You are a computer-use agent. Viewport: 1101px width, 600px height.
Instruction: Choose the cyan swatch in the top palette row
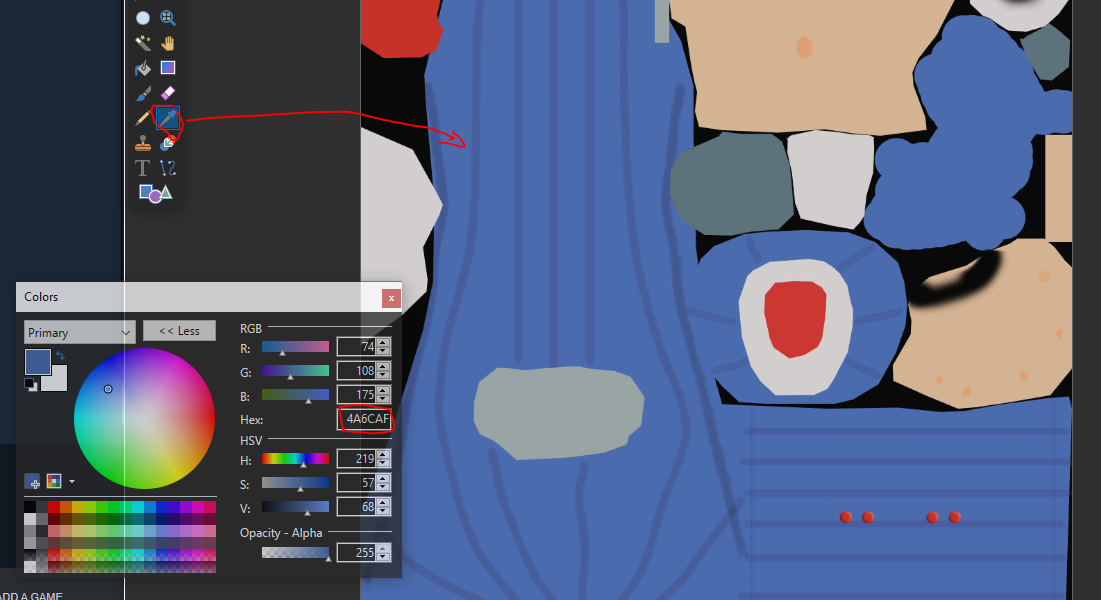138,507
